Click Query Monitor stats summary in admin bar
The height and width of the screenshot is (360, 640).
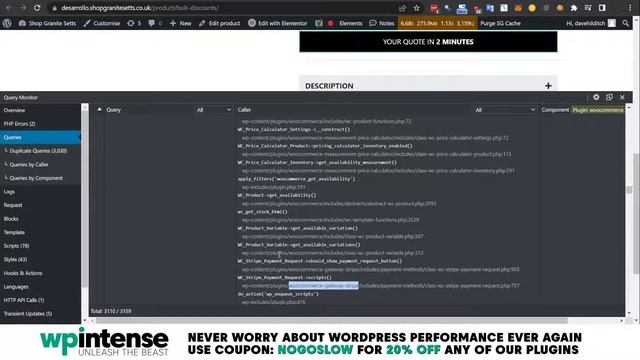[x=437, y=23]
